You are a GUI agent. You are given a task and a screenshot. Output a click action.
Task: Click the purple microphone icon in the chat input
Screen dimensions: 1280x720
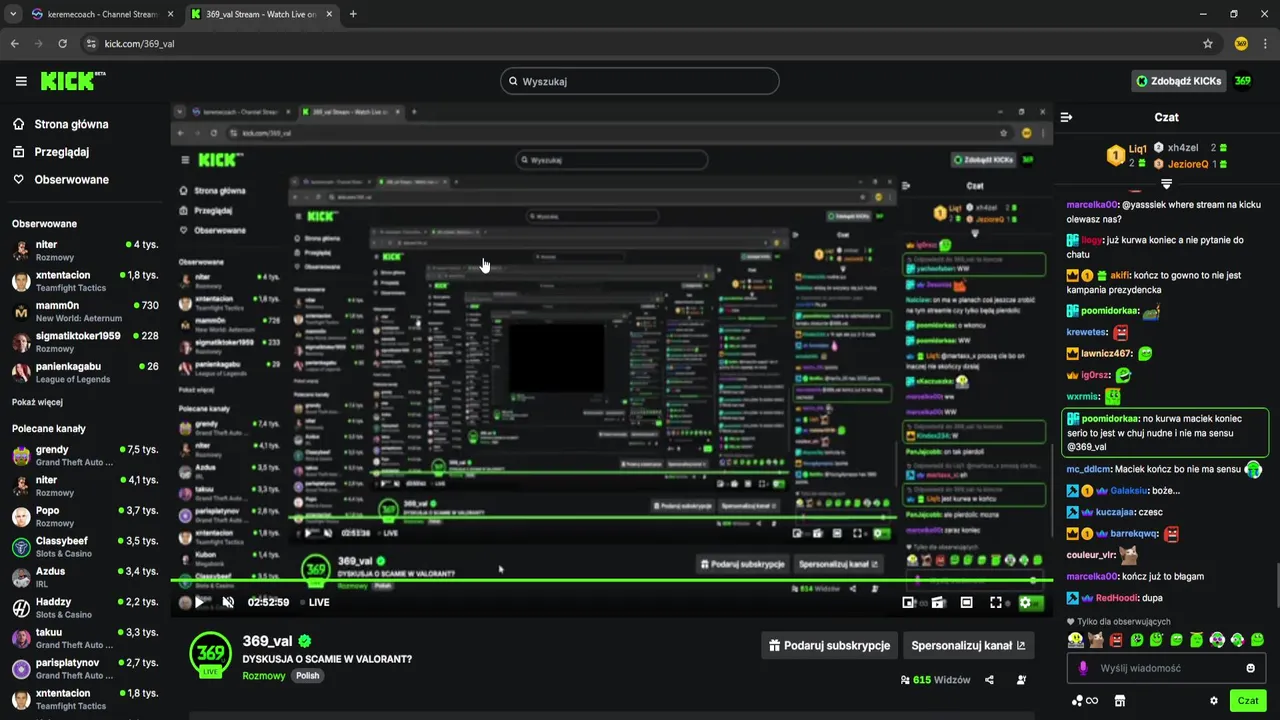pyautogui.click(x=1082, y=668)
